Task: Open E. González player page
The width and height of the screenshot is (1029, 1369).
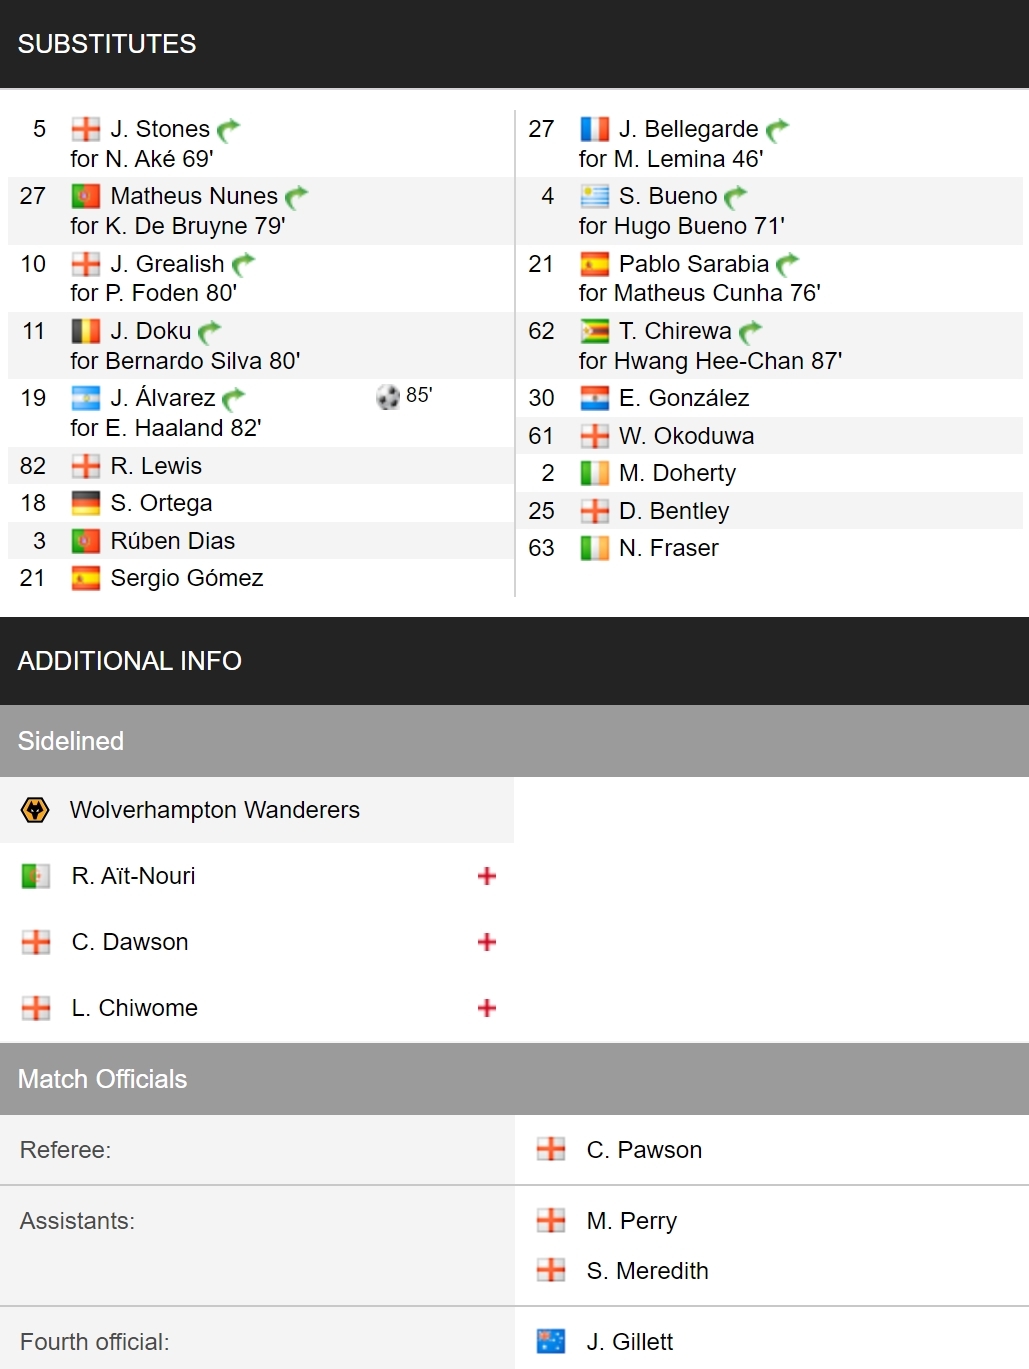Action: coord(684,398)
